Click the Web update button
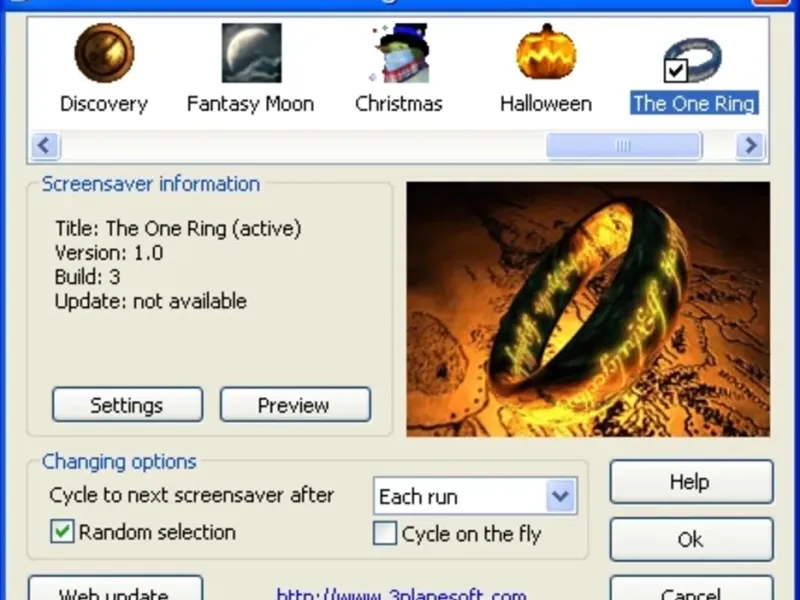800x600 pixels. [x=115, y=589]
